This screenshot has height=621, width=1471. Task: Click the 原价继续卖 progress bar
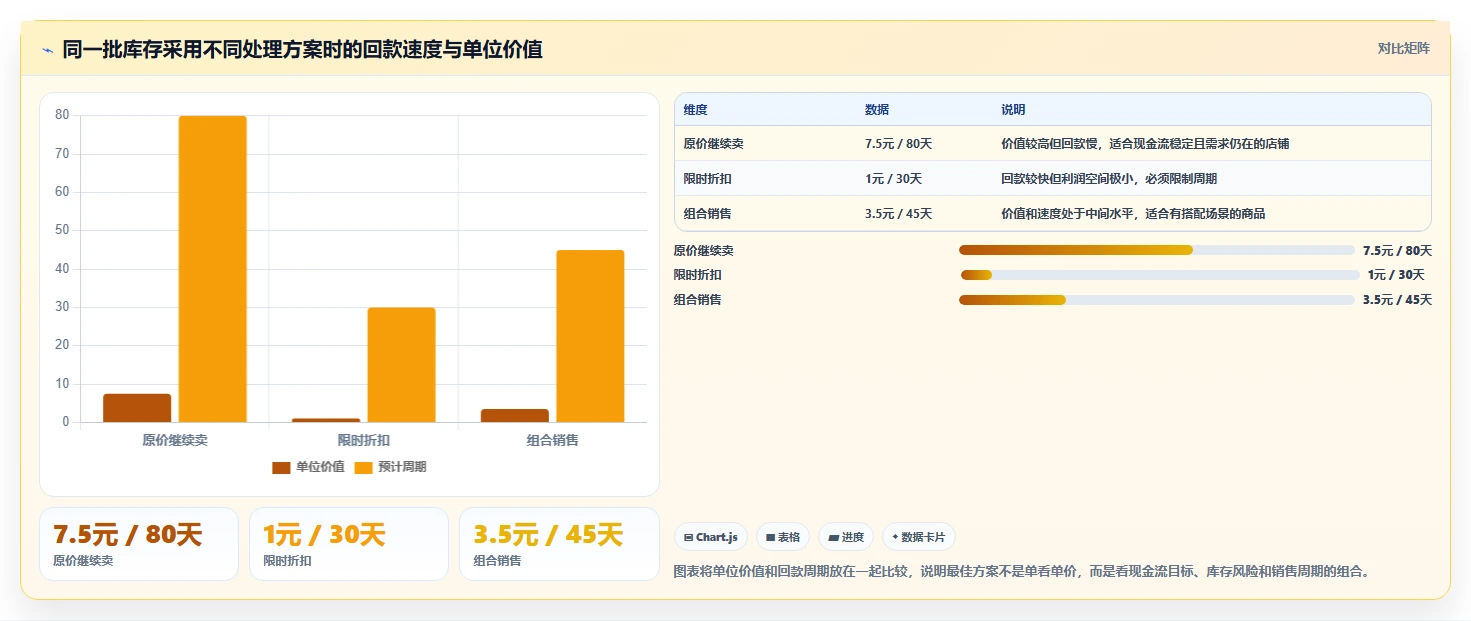pos(1156,250)
